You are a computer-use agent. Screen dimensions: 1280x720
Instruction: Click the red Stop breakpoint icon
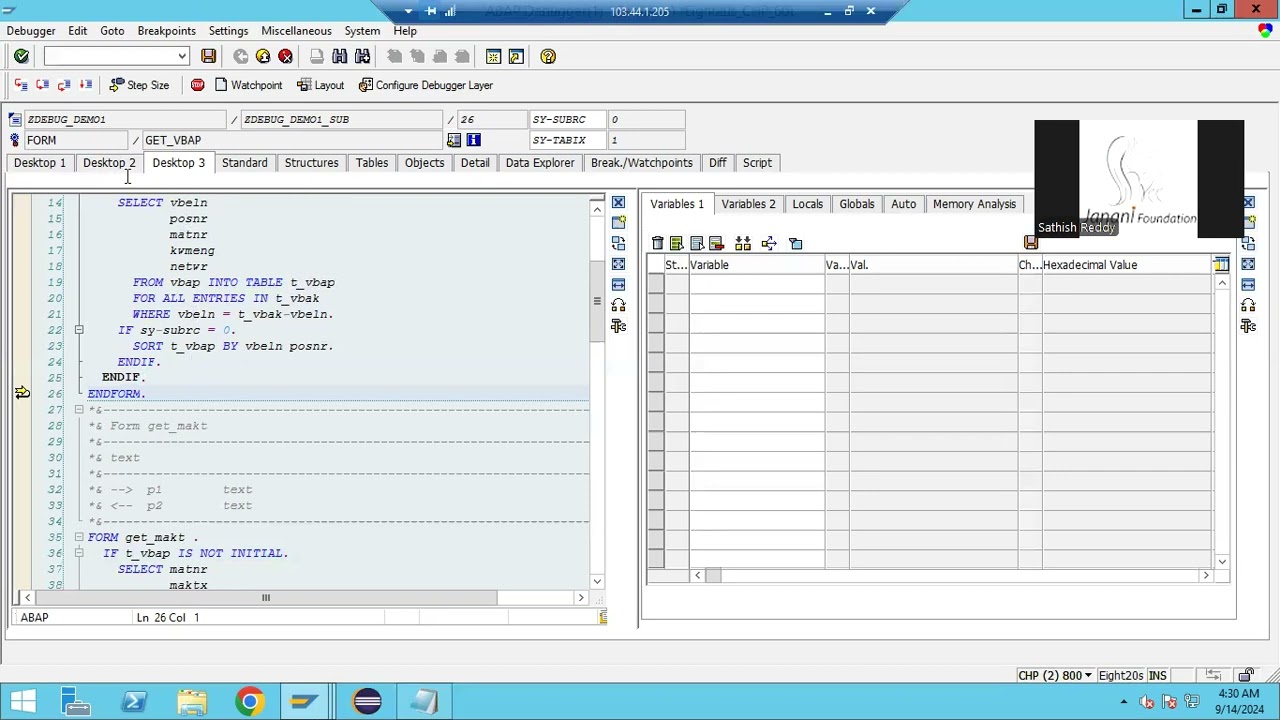tap(197, 85)
